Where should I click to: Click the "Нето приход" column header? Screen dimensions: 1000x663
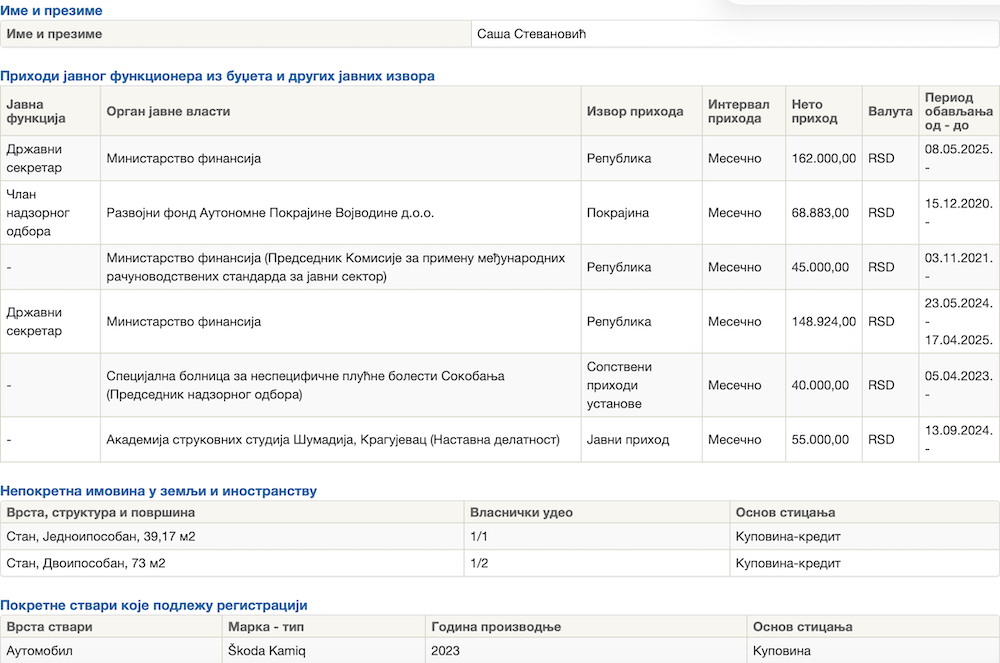click(814, 111)
